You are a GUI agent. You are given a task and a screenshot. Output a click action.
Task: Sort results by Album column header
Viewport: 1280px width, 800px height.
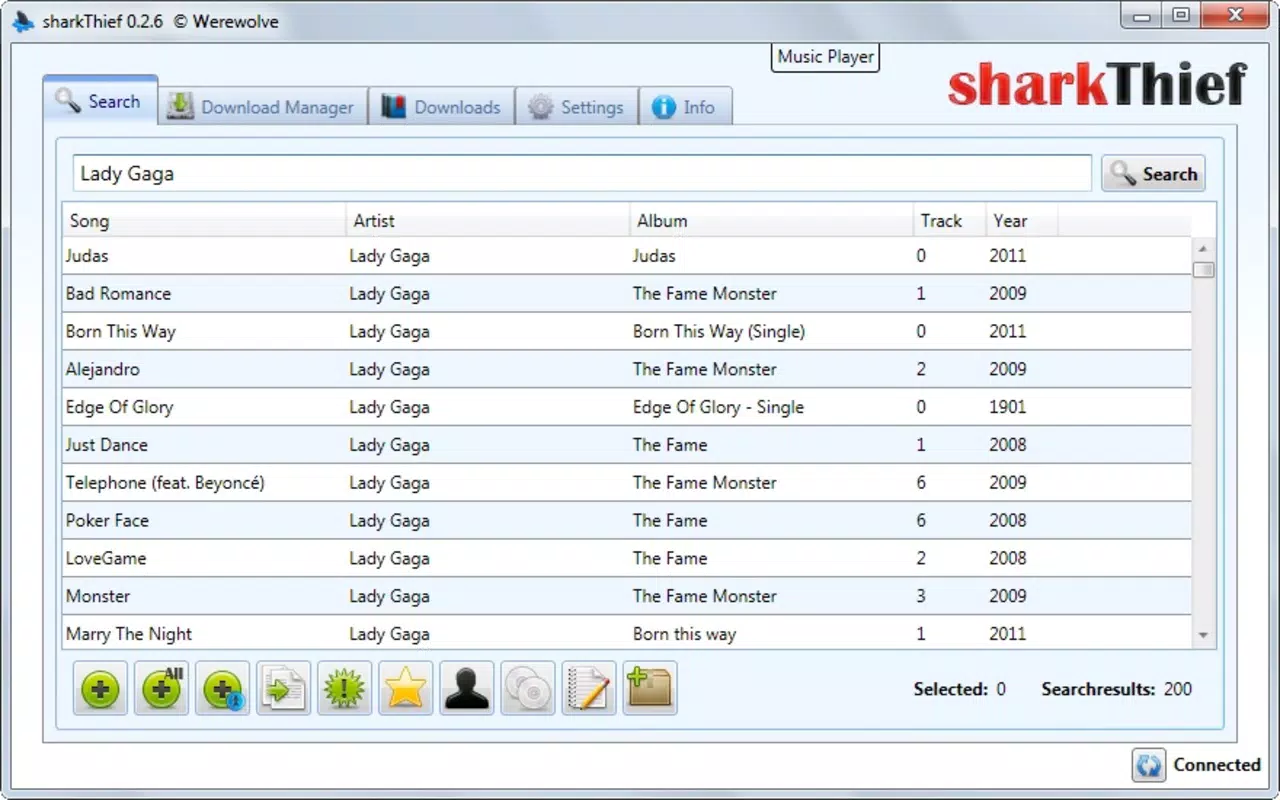[x=772, y=221]
